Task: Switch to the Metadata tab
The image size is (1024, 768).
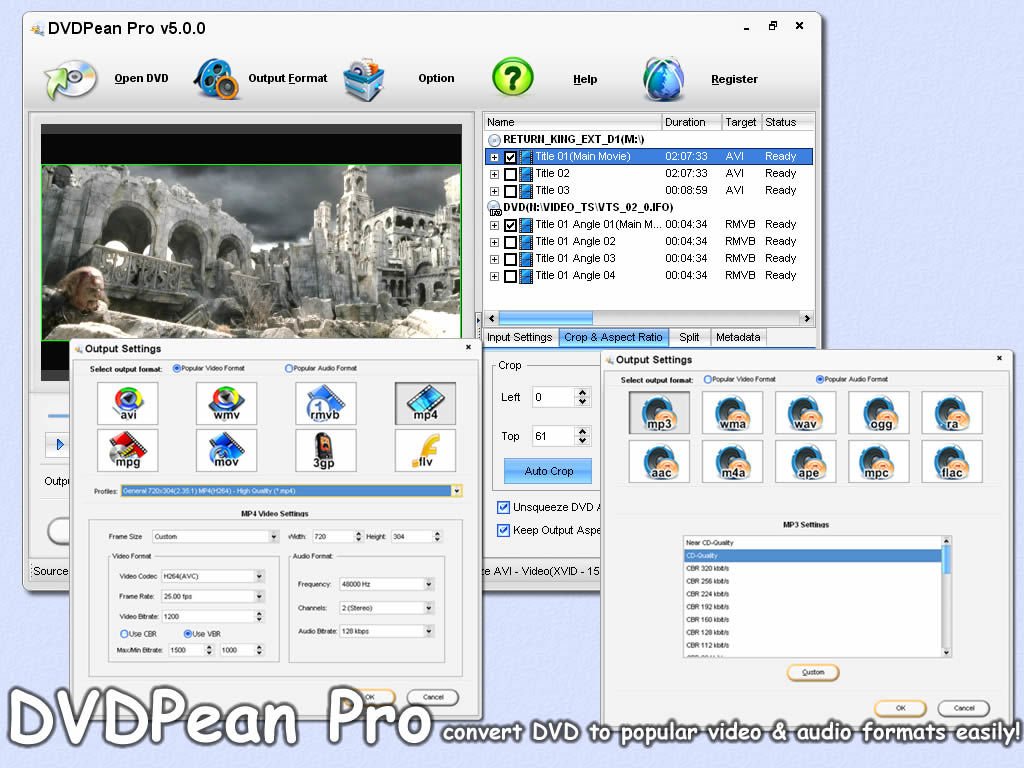Action: [x=738, y=338]
